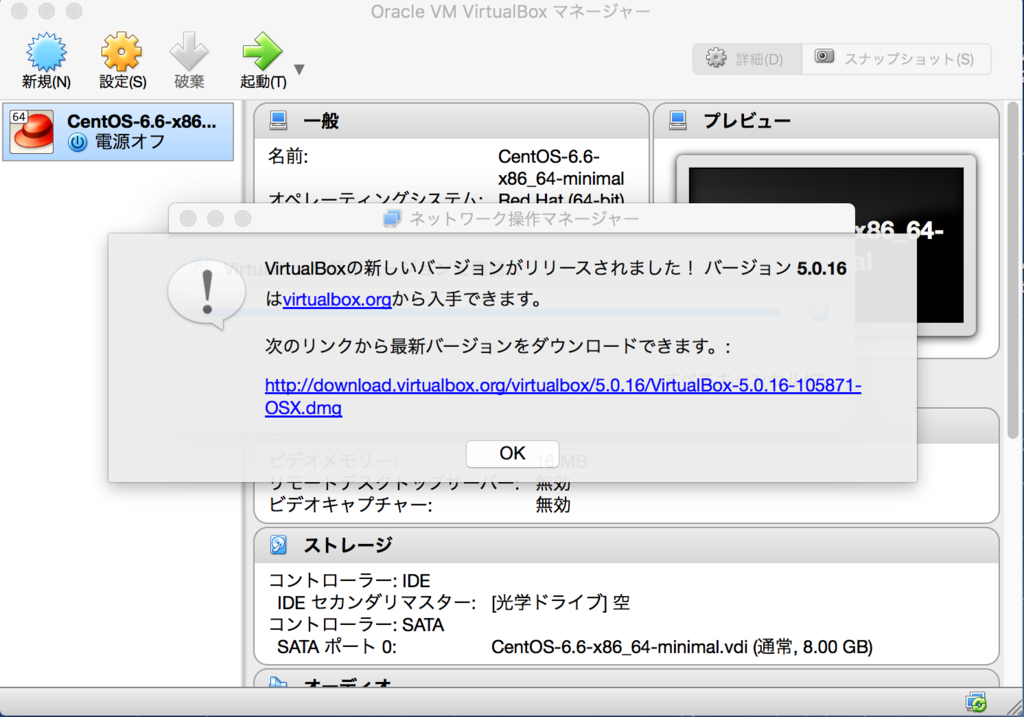Image resolution: width=1024 pixels, height=717 pixels.
Task: Start VM with 起動(T) green arrow
Action: [263, 52]
